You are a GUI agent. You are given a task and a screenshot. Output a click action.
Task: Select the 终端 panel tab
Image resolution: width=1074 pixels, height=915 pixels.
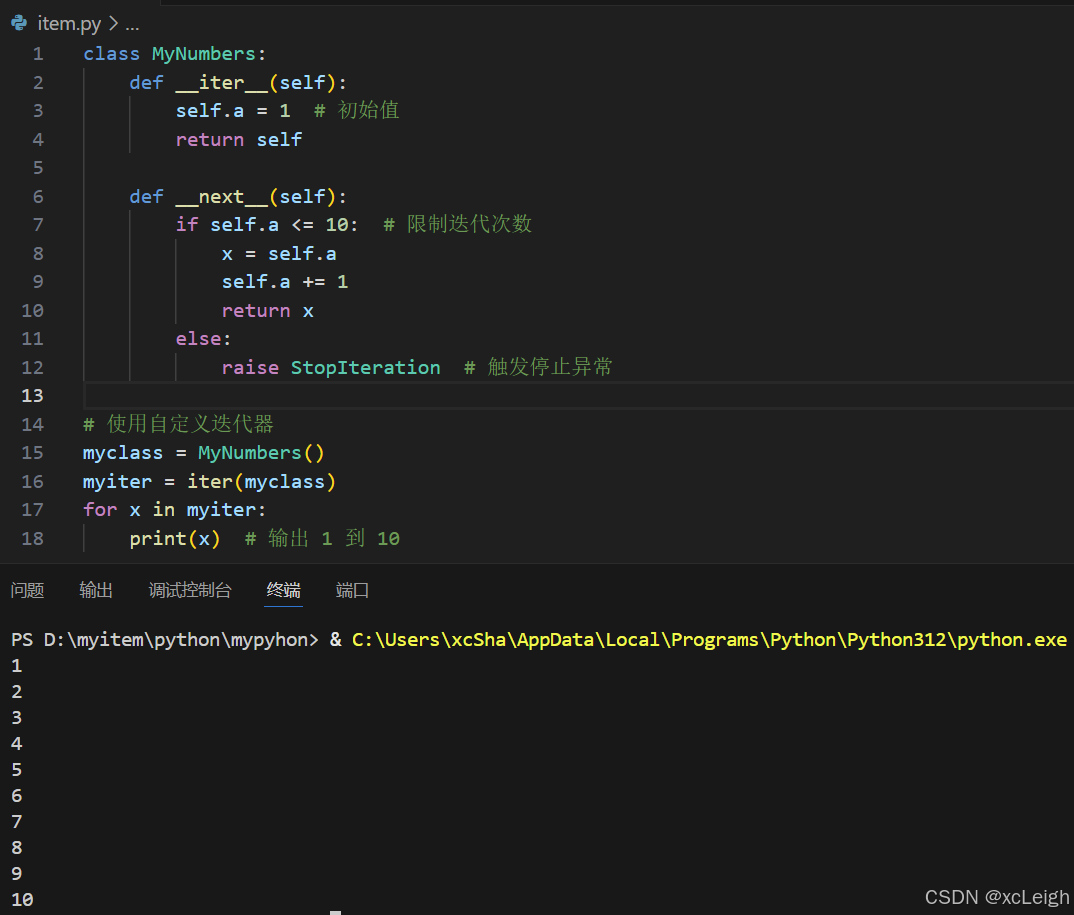pyautogui.click(x=284, y=590)
